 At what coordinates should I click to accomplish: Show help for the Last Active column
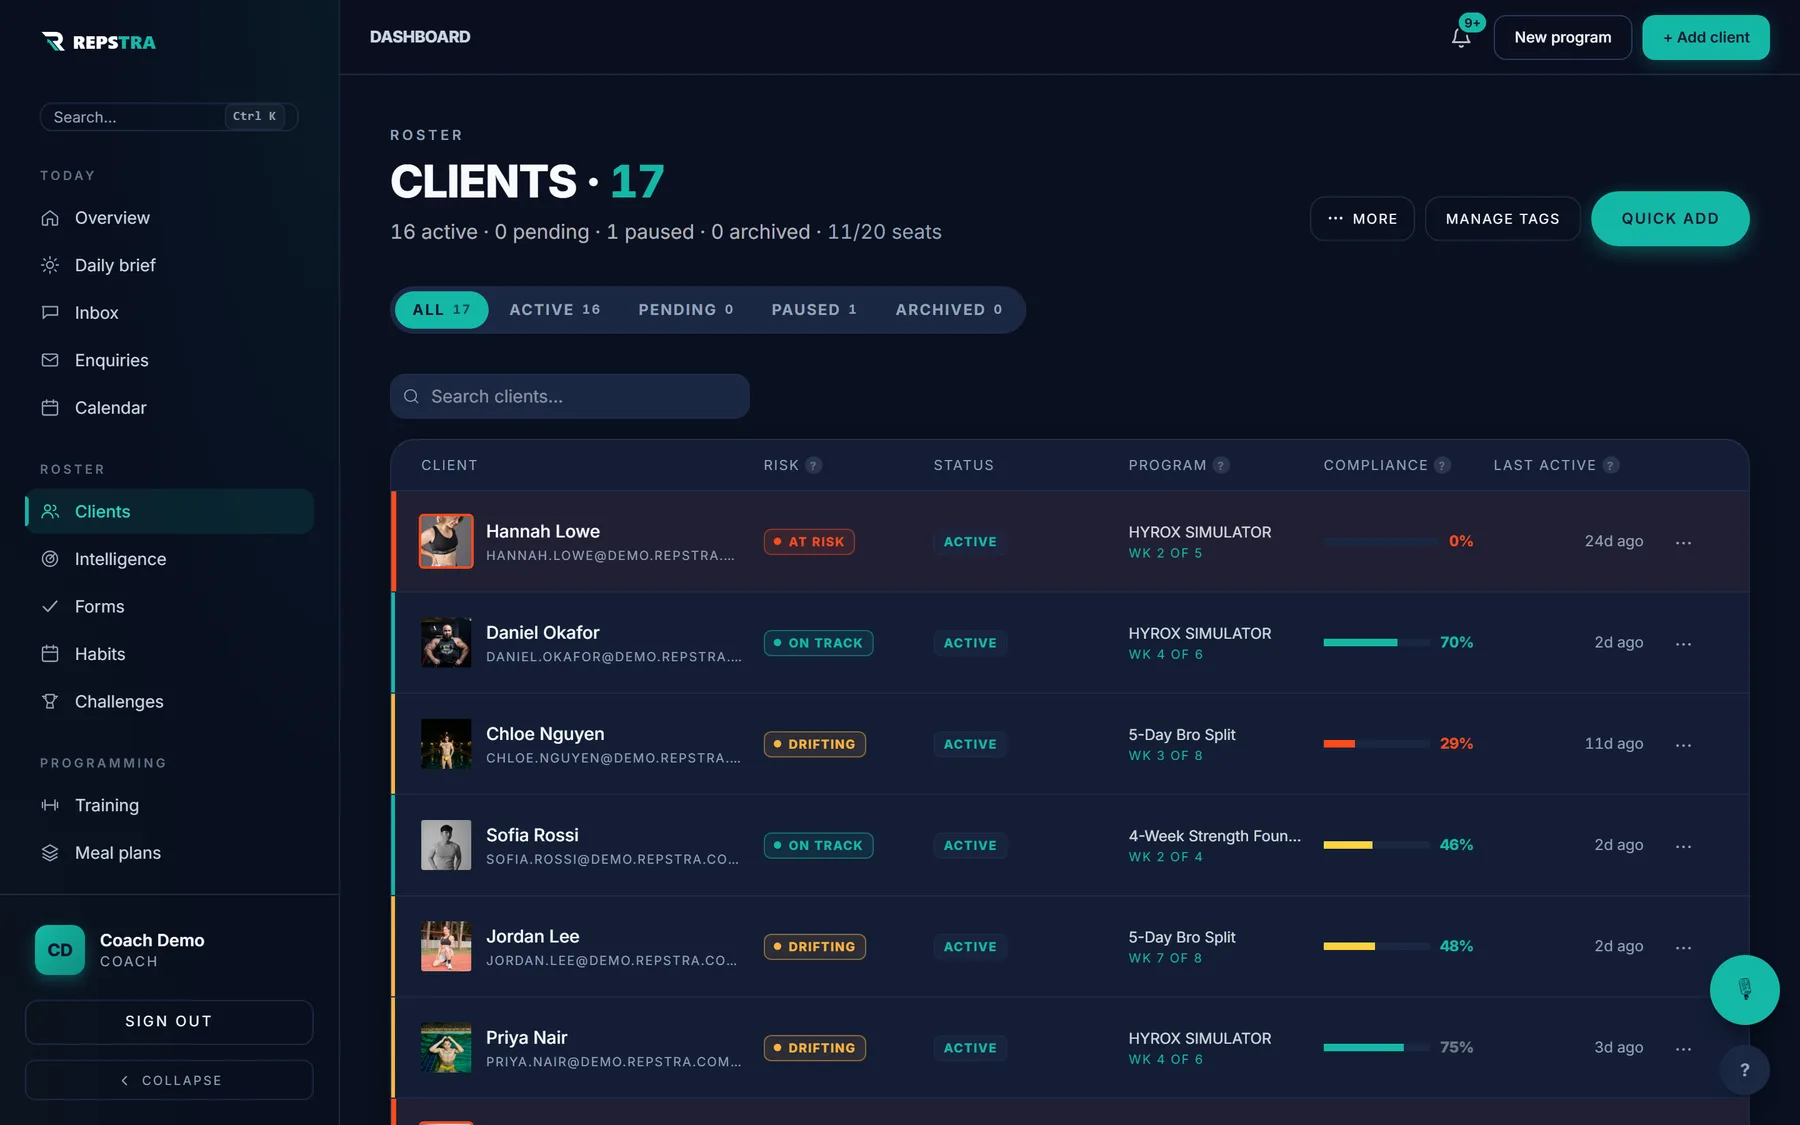1610,465
